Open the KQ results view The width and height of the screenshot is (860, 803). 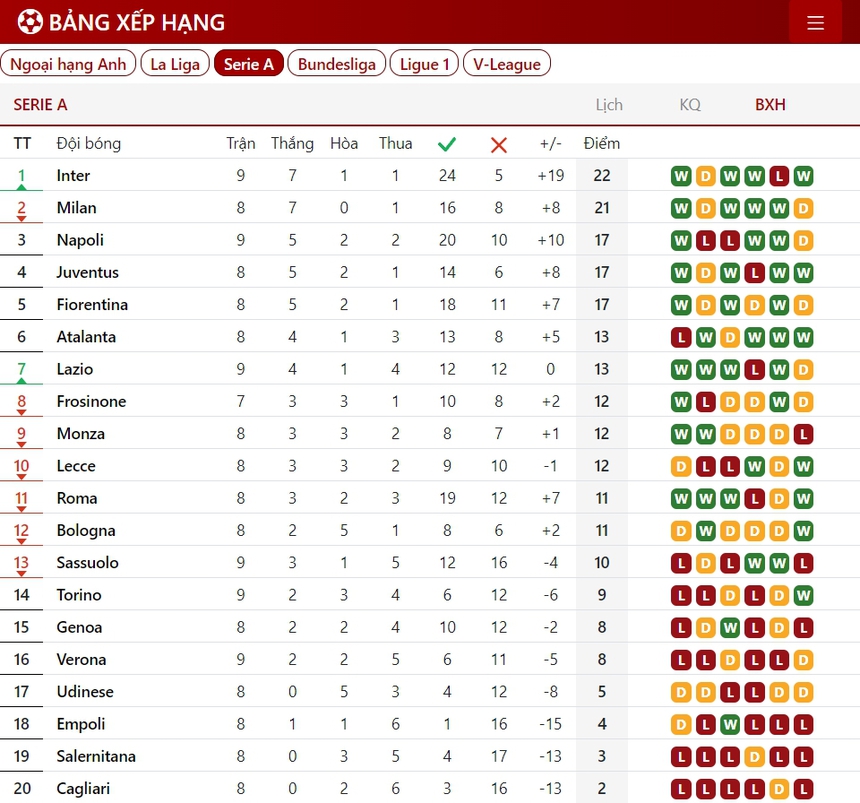click(x=690, y=105)
